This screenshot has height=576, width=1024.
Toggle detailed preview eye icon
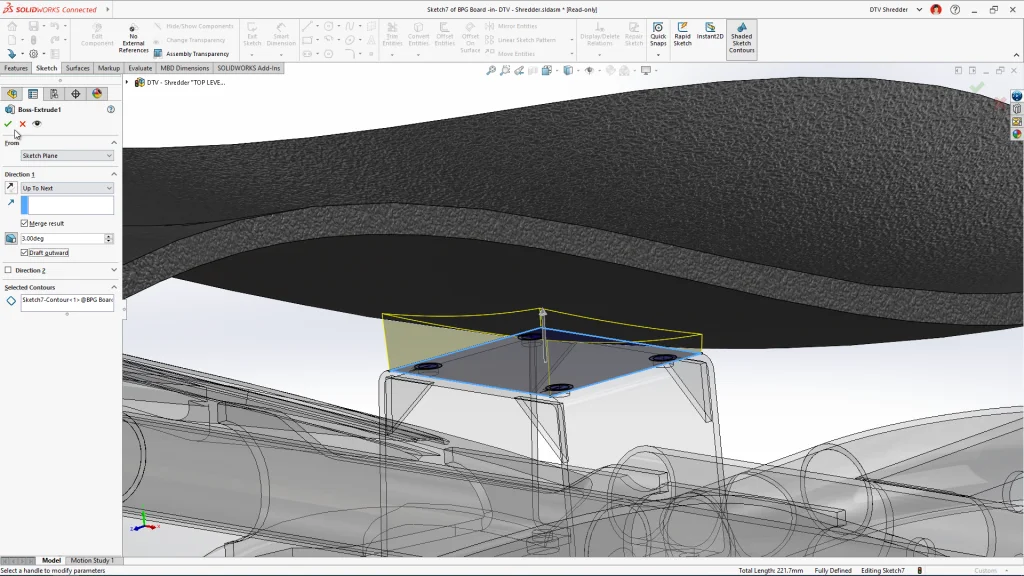click(x=37, y=124)
